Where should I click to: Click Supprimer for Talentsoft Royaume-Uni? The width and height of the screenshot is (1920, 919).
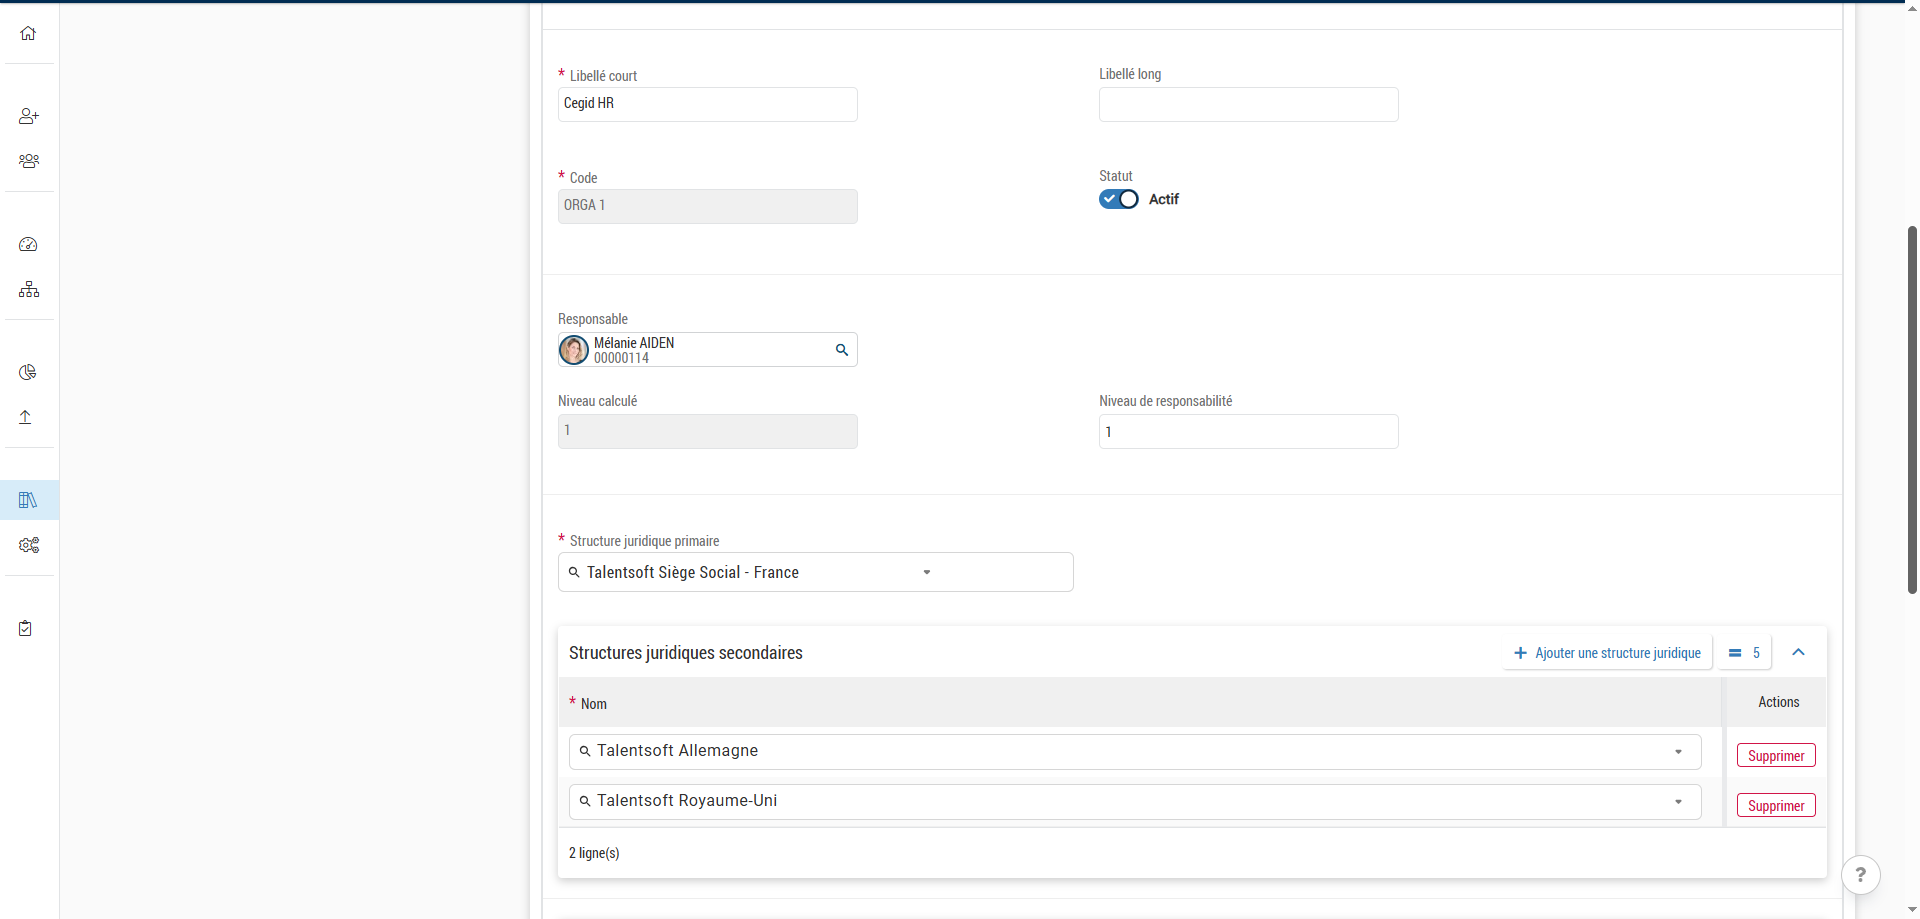[x=1775, y=806]
